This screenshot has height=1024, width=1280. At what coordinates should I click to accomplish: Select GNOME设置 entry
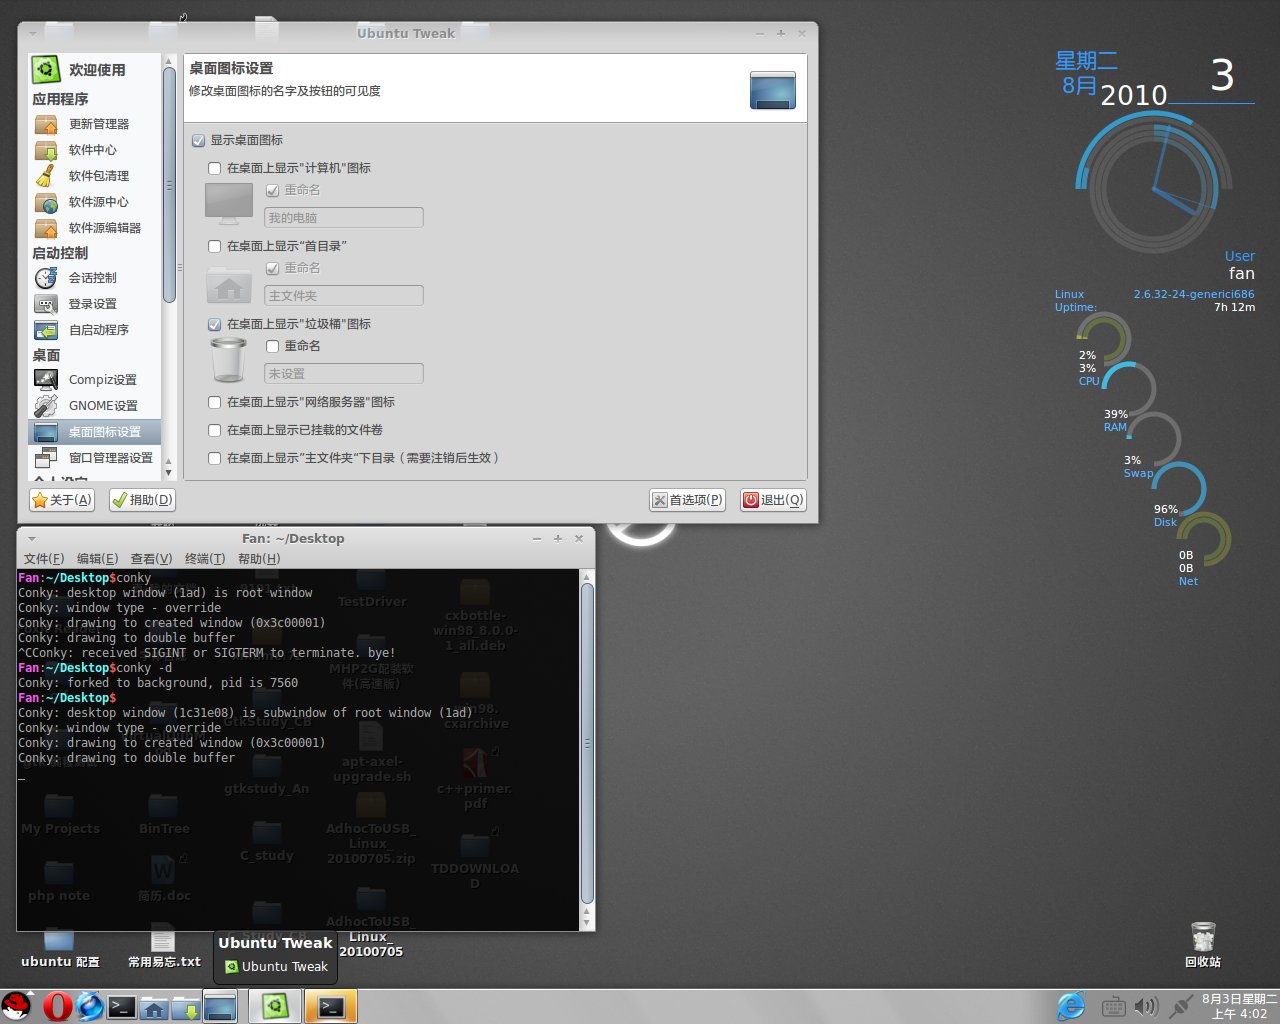(95, 406)
